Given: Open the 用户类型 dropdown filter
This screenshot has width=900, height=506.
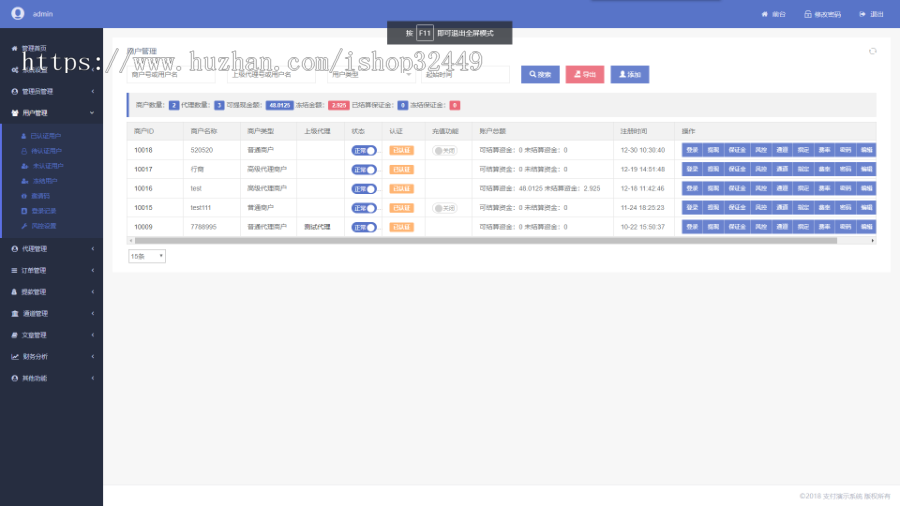Looking at the screenshot, I should [371, 75].
